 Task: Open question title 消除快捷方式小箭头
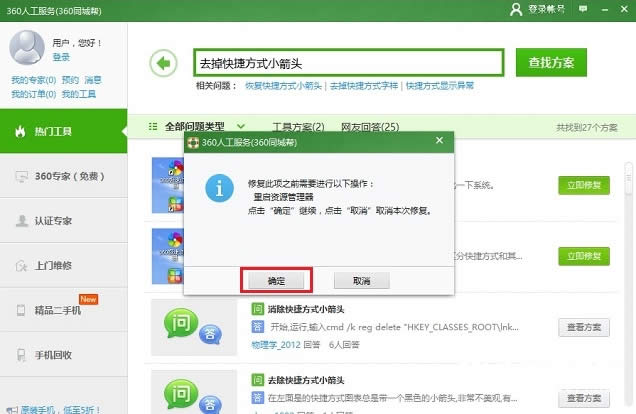tap(306, 309)
